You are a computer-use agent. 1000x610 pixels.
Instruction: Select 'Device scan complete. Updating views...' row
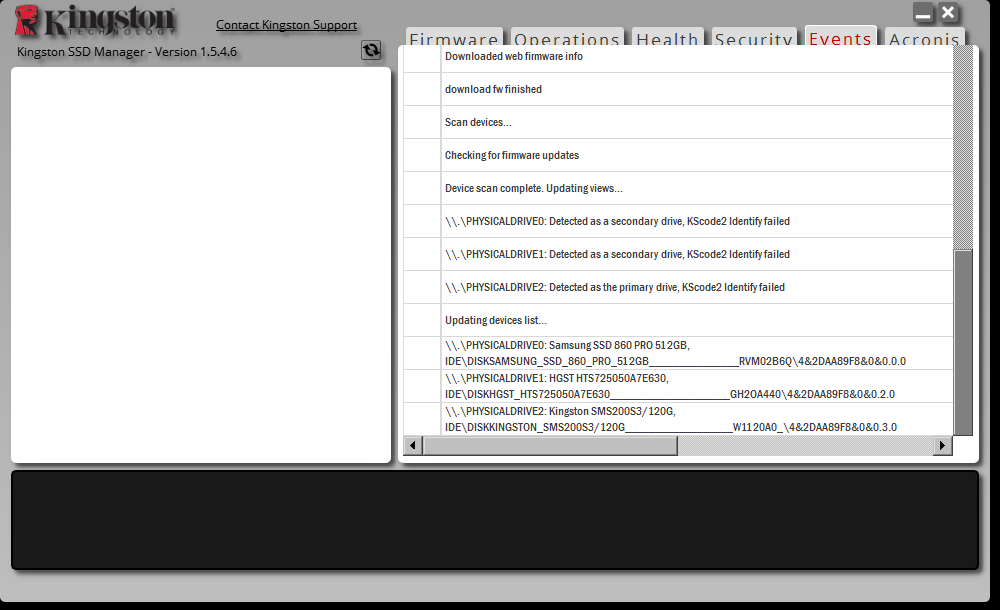[678, 188]
